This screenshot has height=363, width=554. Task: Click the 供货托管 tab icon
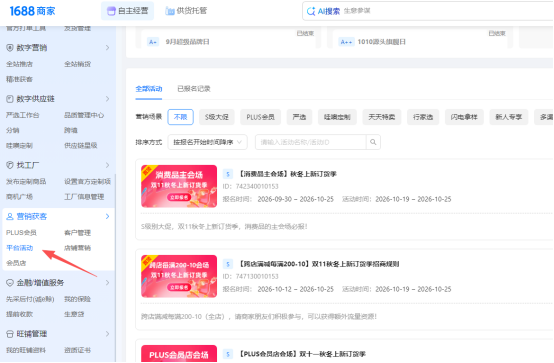coord(170,11)
